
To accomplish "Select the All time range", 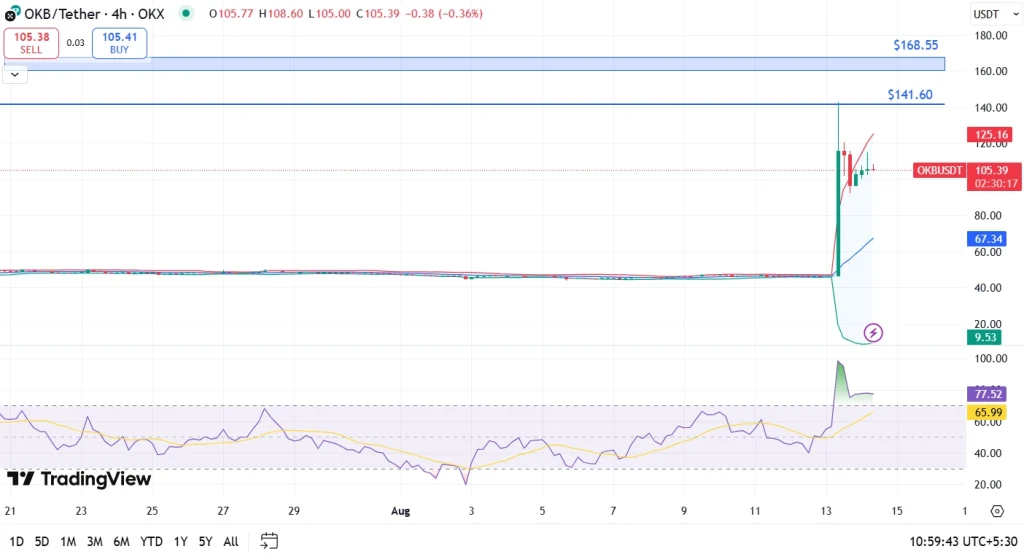I will [231, 541].
